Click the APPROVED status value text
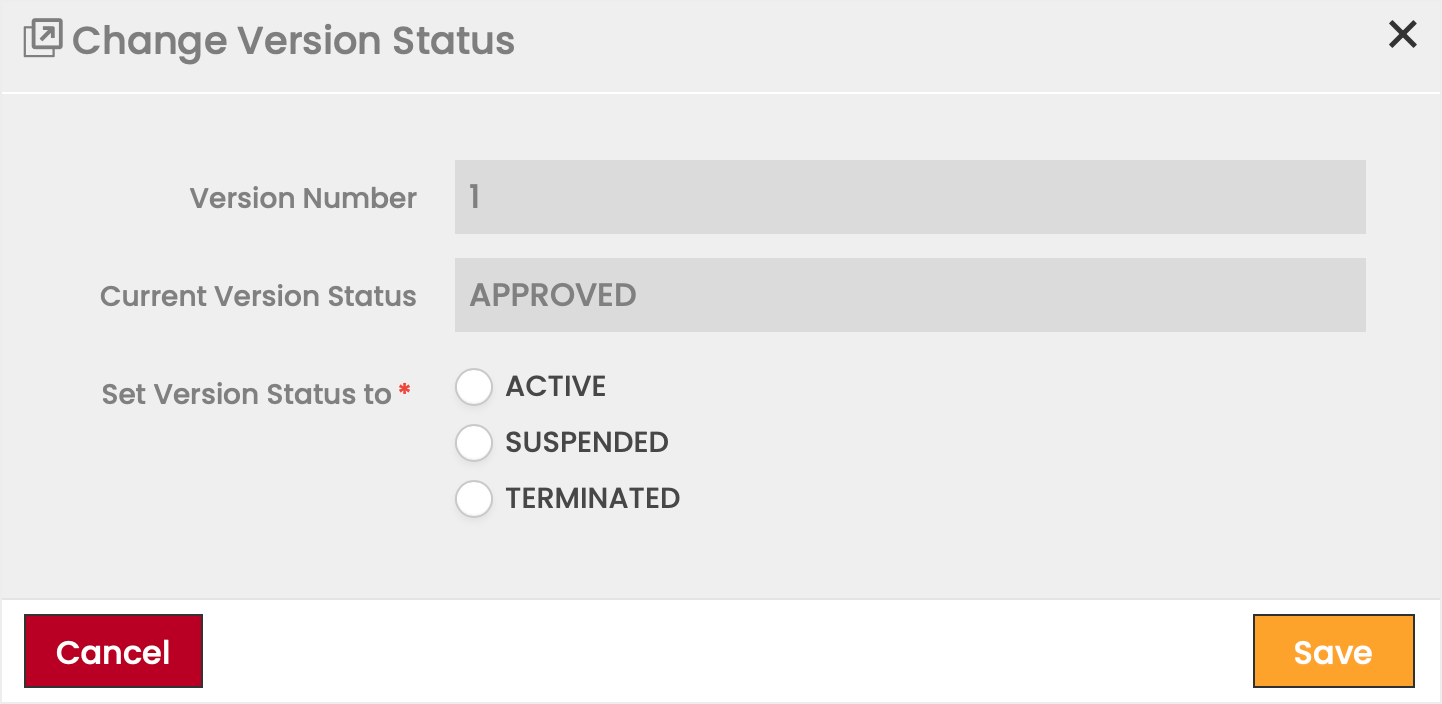 pyautogui.click(x=553, y=295)
